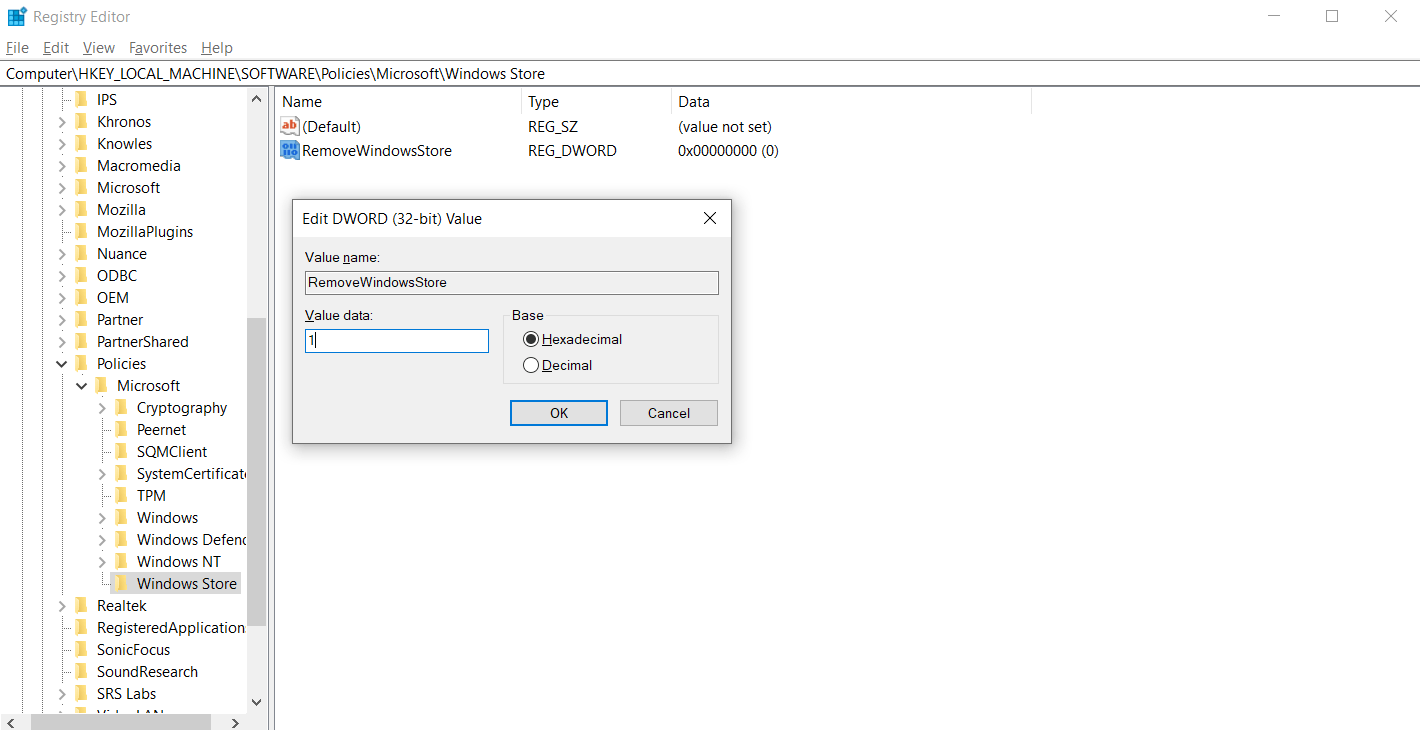Cancel the Edit DWORD dialog
The width and height of the screenshot is (1420, 730).
pyautogui.click(x=669, y=413)
